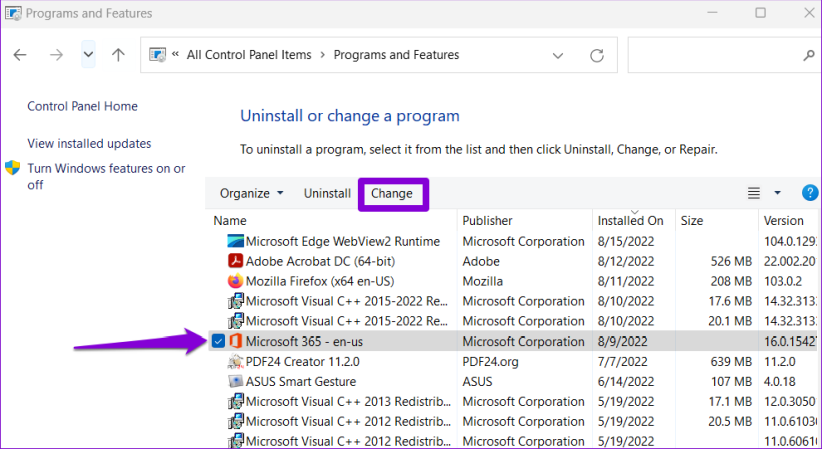The image size is (822, 449).
Task: Select Adobe Acrobat DC (64-bit) name
Action: click(x=320, y=261)
